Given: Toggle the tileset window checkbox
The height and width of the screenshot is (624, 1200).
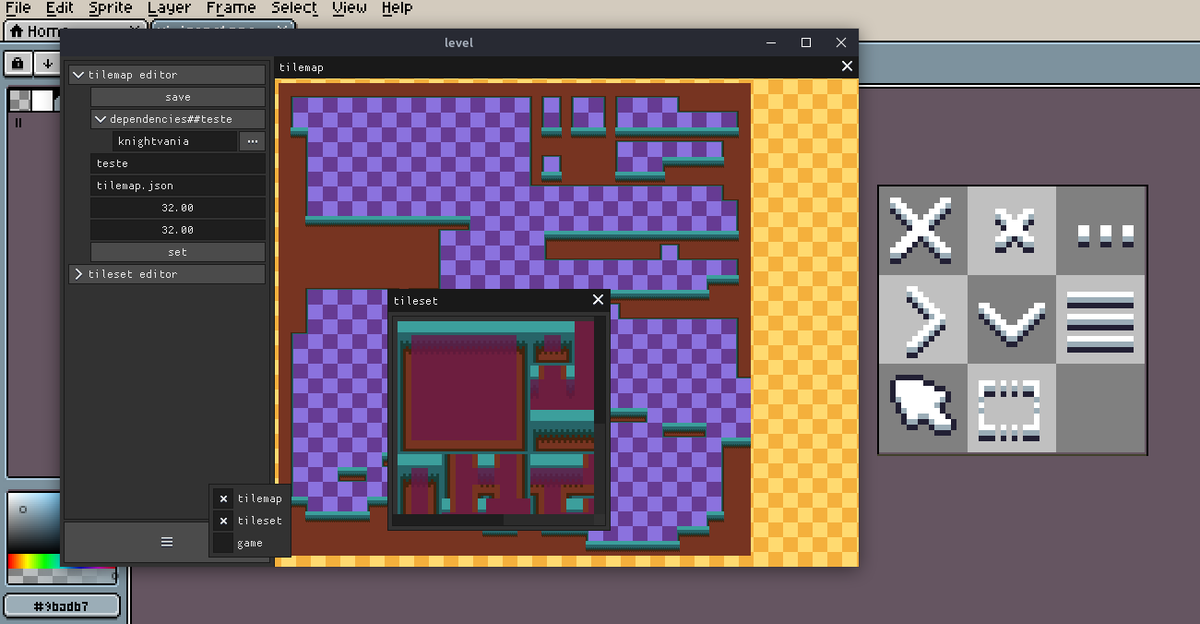Looking at the screenshot, I should (223, 520).
